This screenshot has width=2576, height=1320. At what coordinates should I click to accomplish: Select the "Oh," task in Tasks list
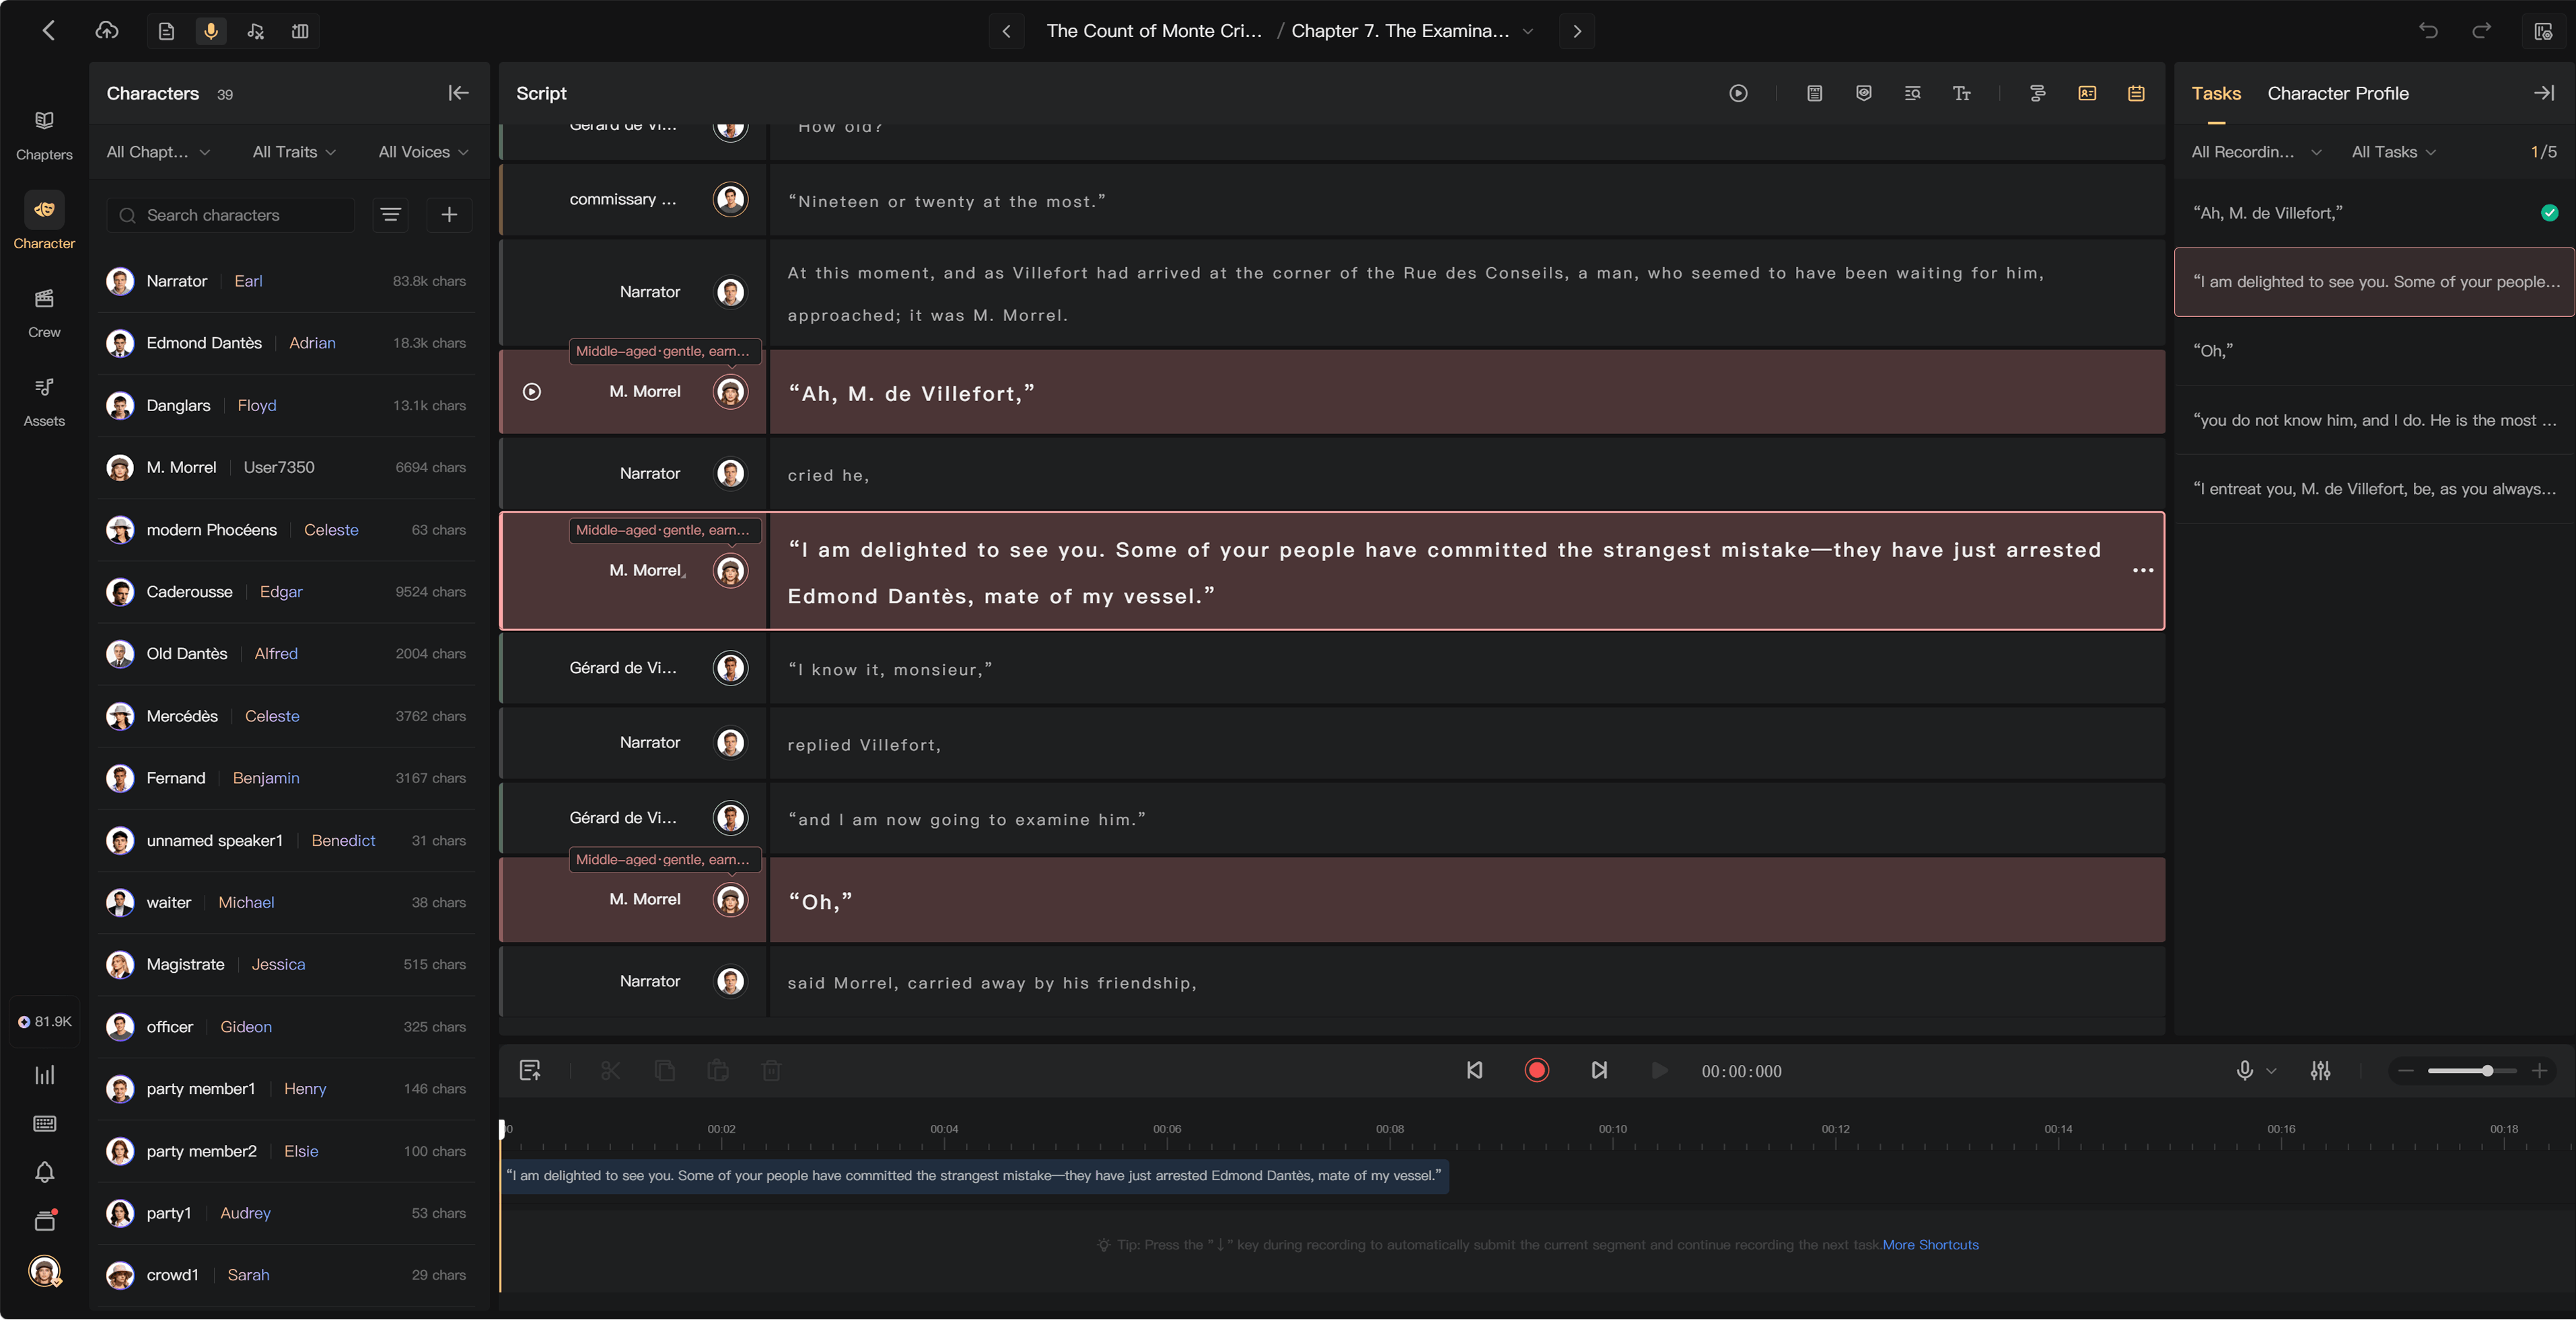click(x=2374, y=351)
